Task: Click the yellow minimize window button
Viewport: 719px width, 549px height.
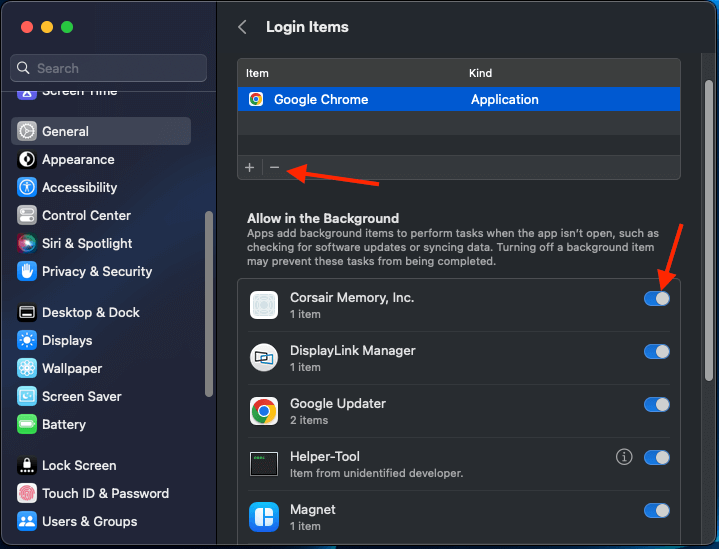Action: [x=47, y=27]
